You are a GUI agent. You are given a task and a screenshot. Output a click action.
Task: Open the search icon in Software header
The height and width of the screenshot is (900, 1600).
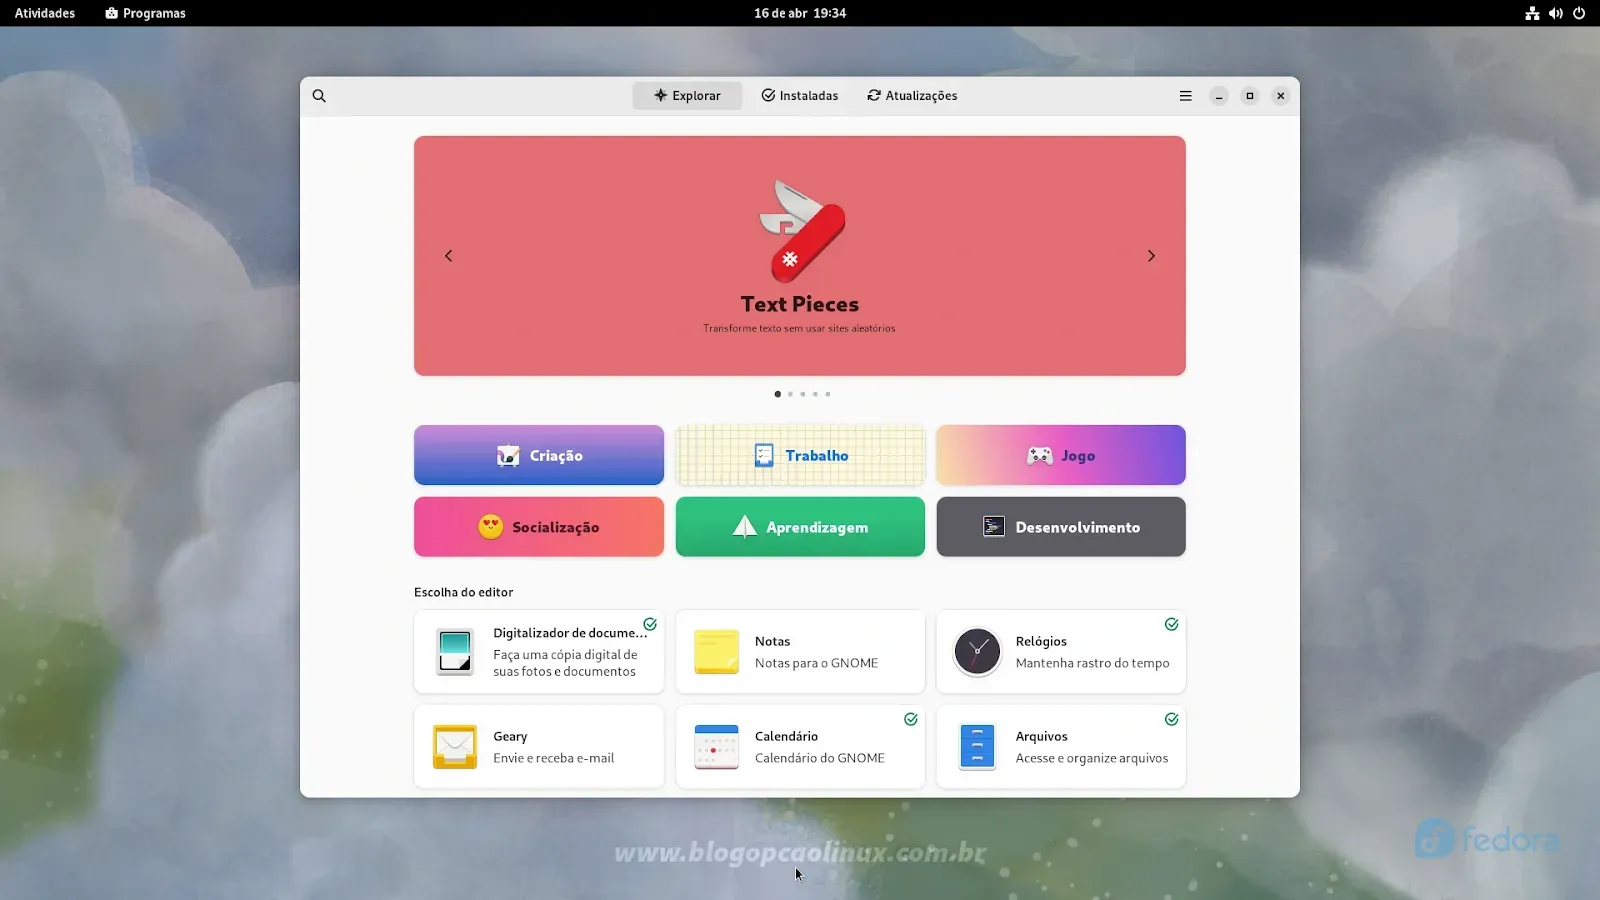click(319, 96)
